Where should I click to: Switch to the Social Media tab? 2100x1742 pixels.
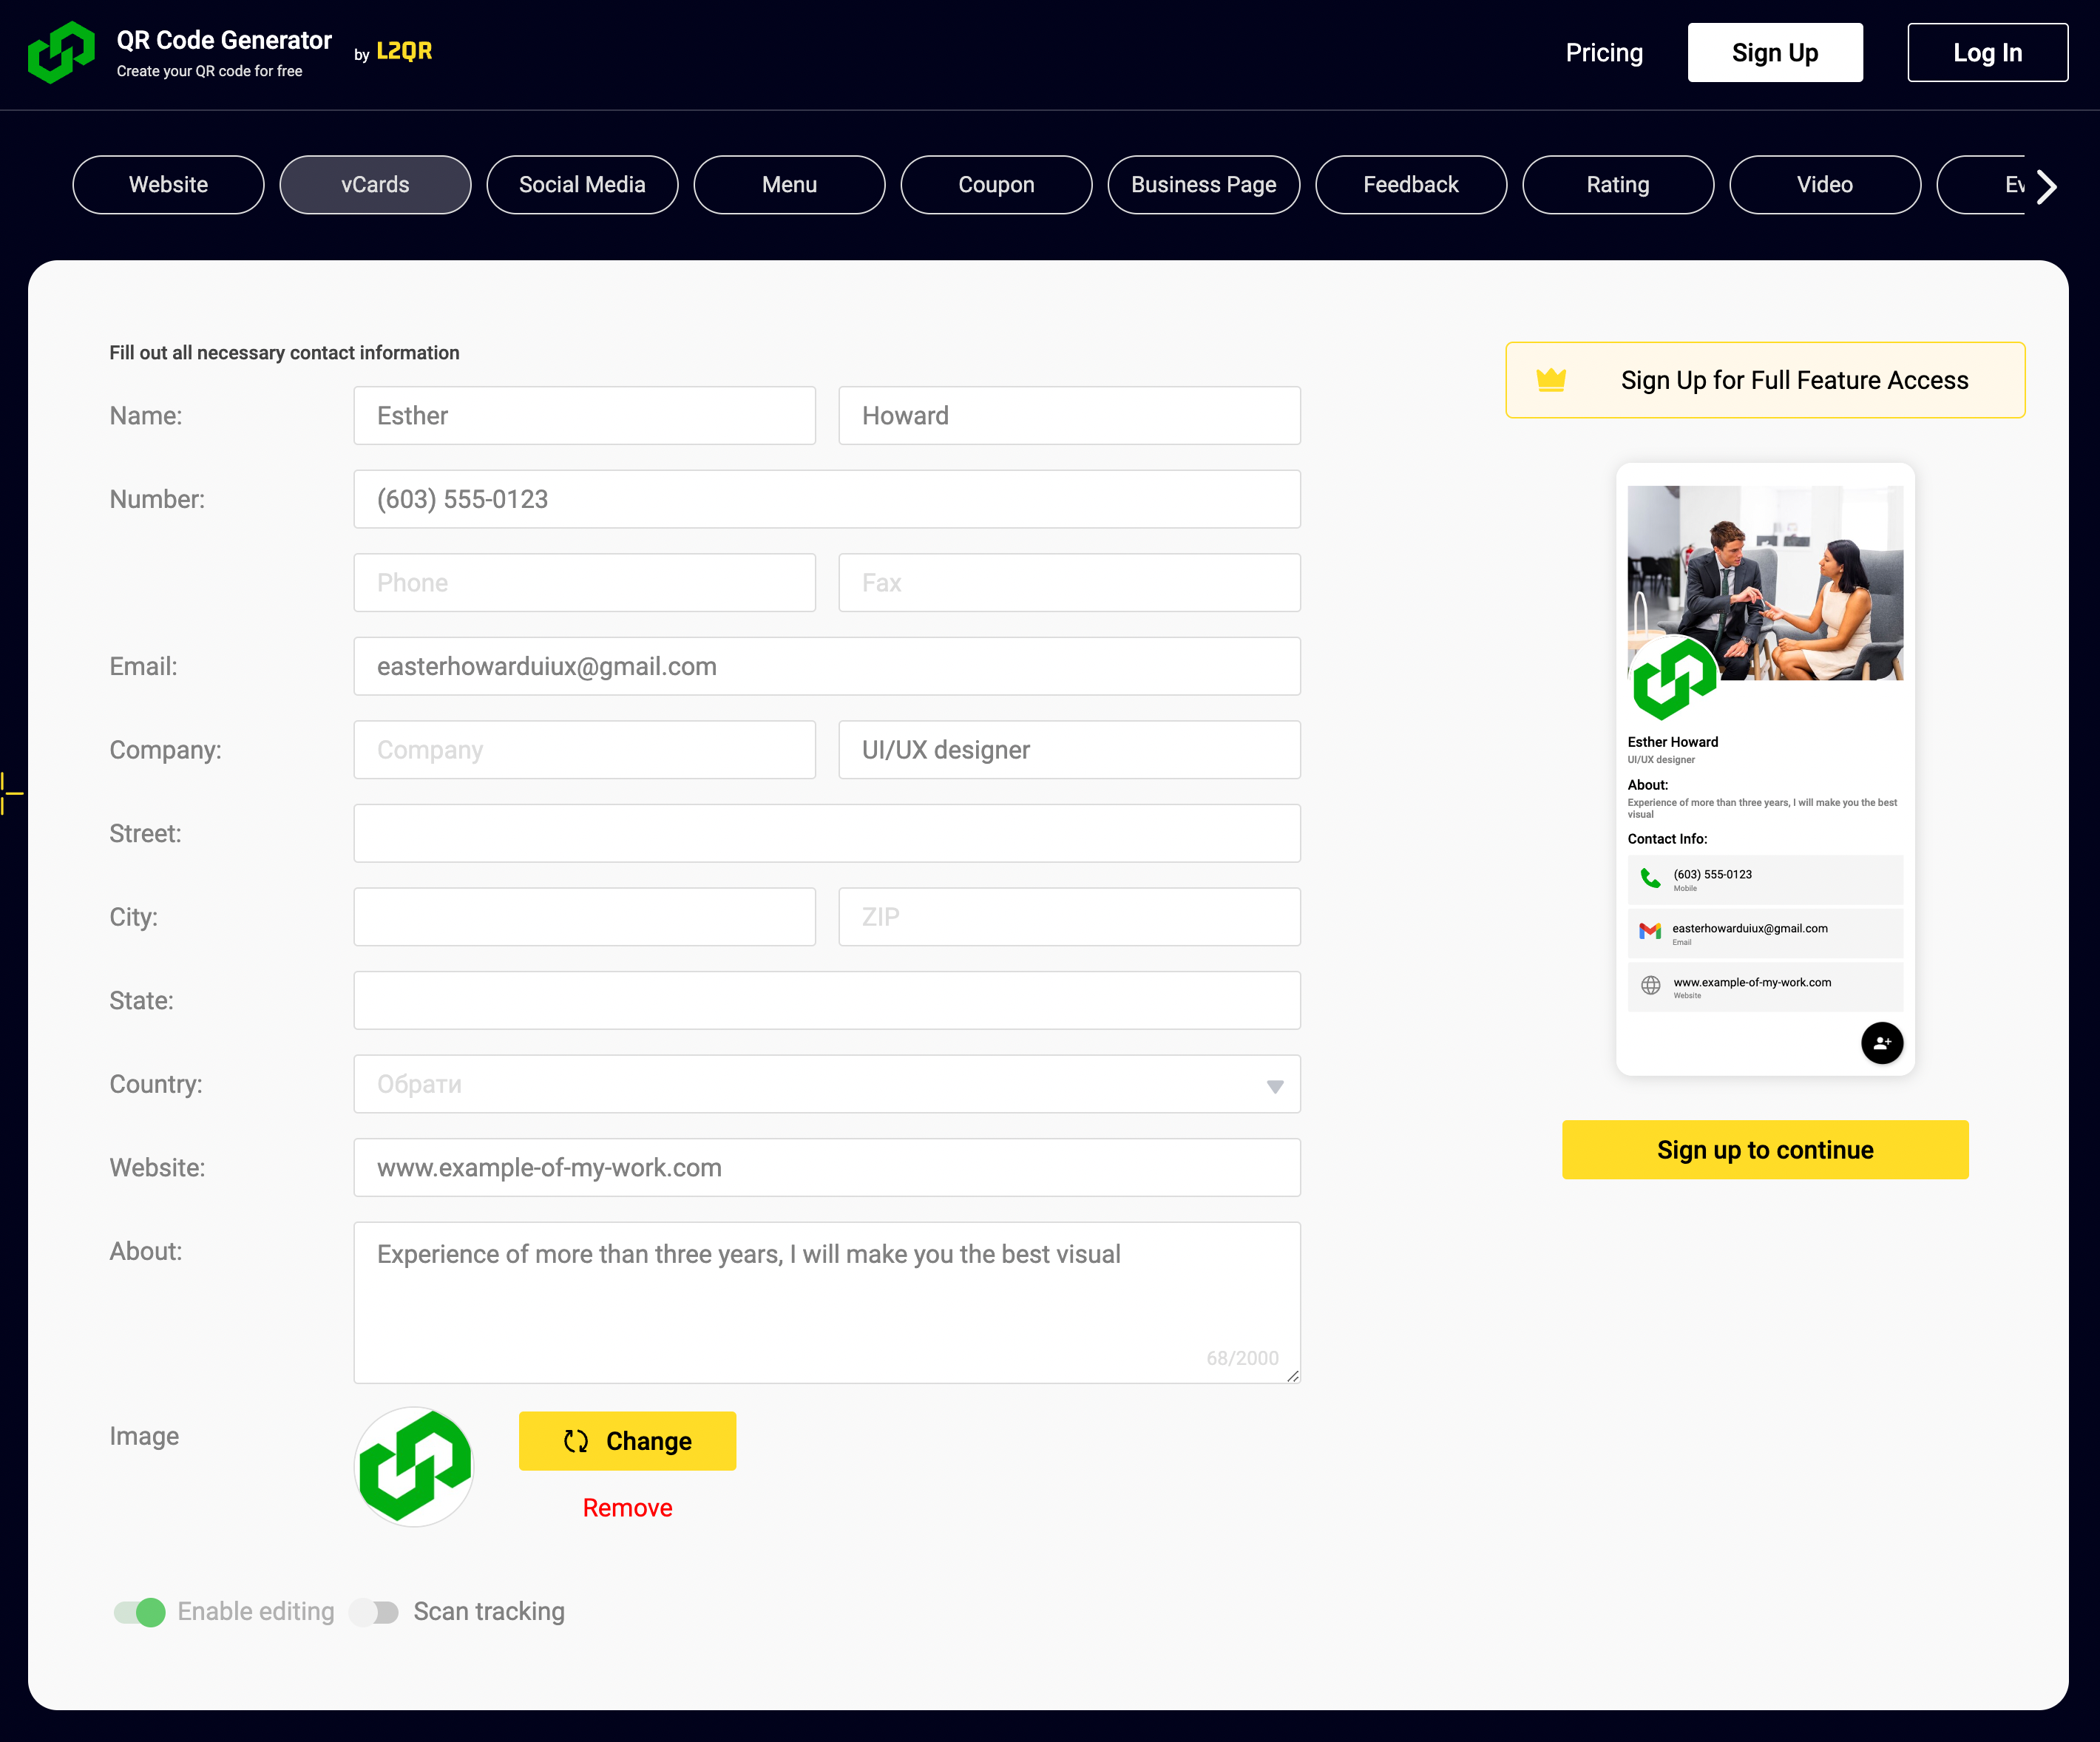[x=582, y=185]
